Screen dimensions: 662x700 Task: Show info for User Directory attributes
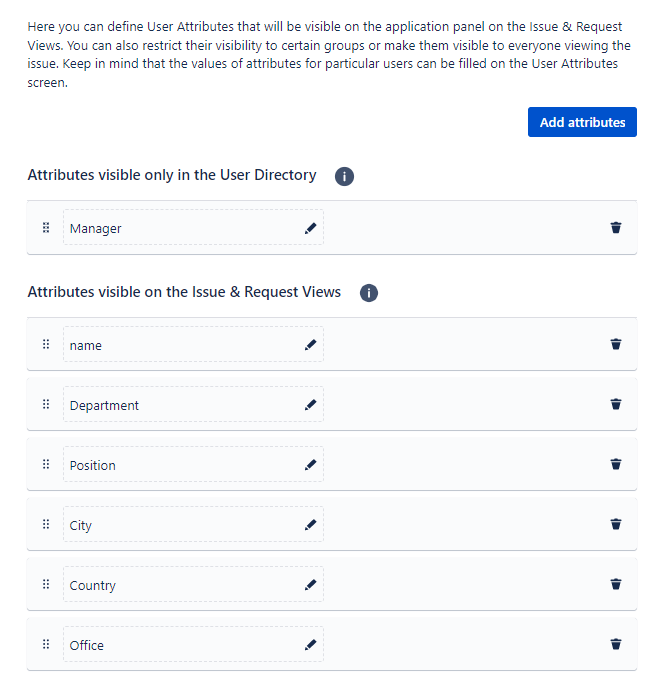[344, 176]
